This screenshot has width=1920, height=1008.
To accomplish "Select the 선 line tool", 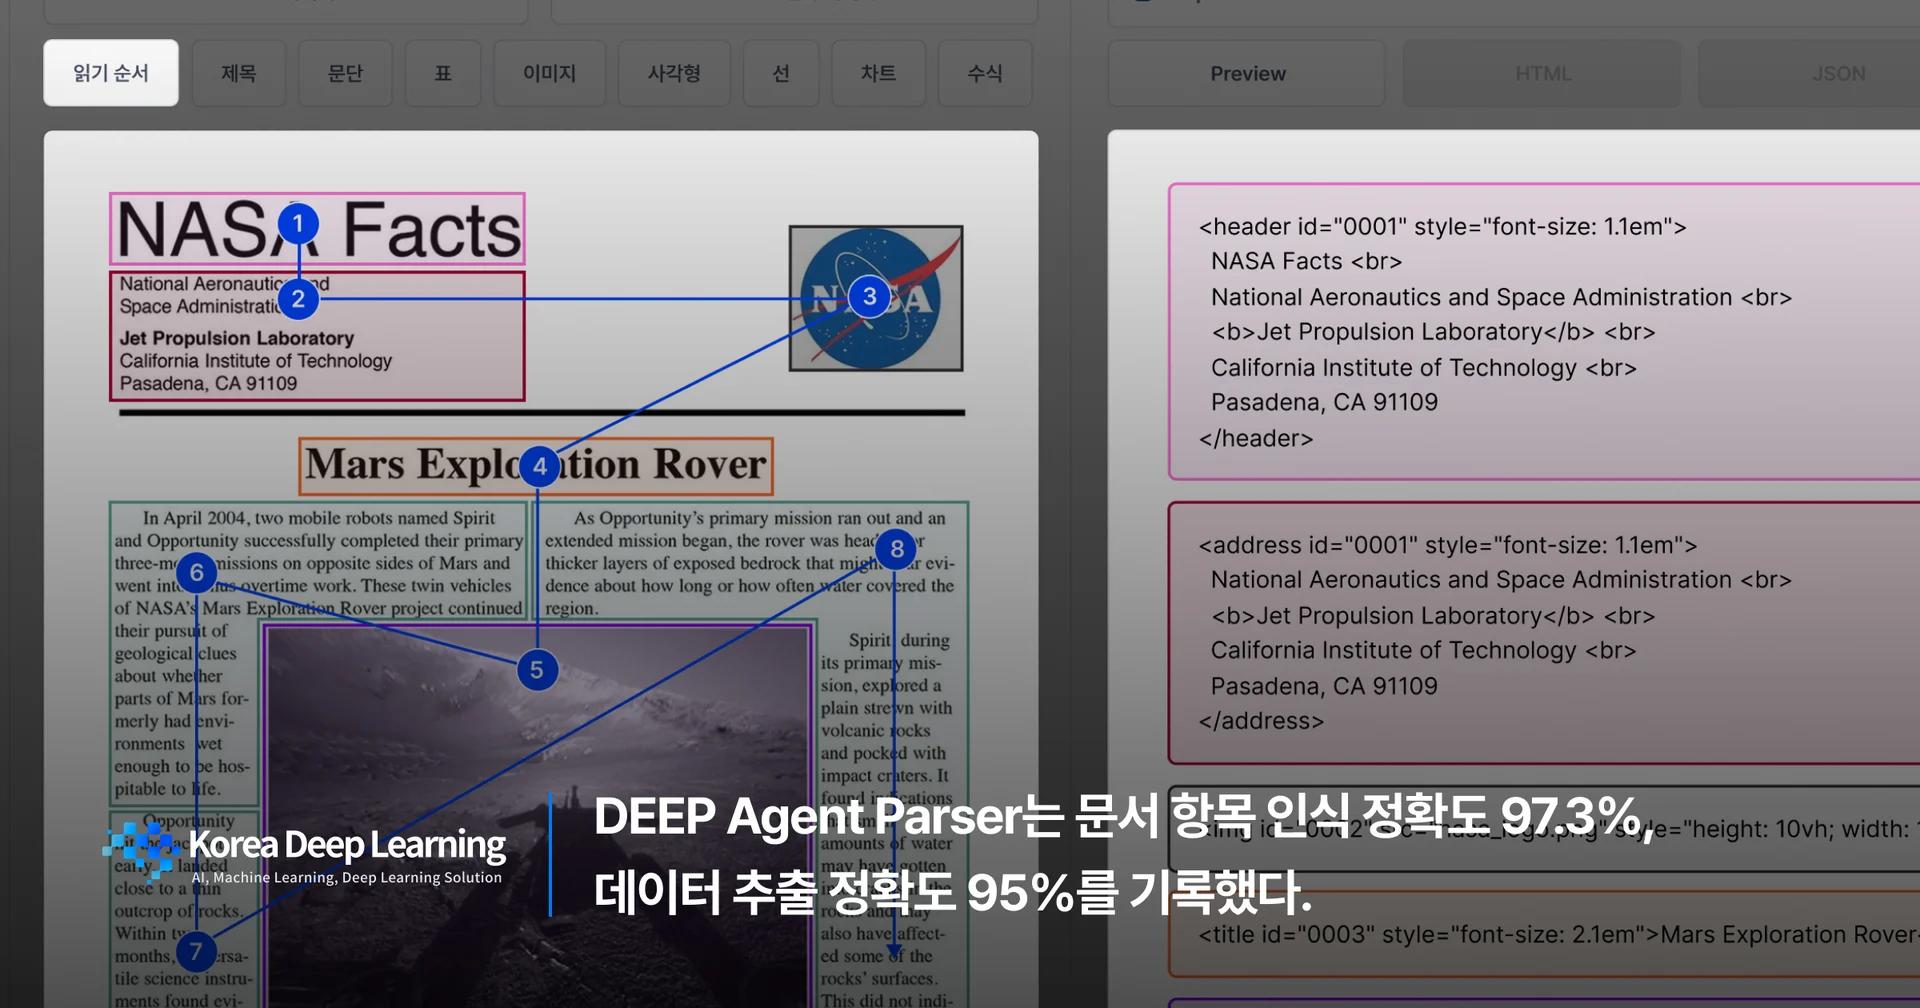I will pos(781,72).
